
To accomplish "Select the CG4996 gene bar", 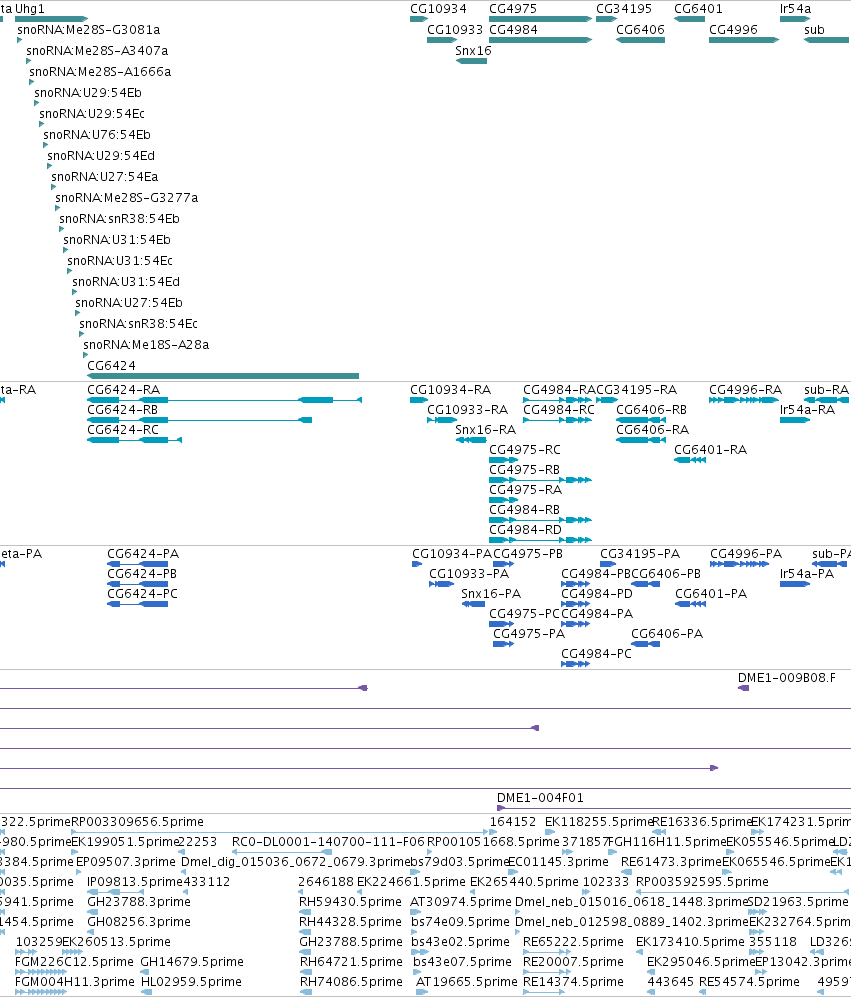I will (744, 40).
